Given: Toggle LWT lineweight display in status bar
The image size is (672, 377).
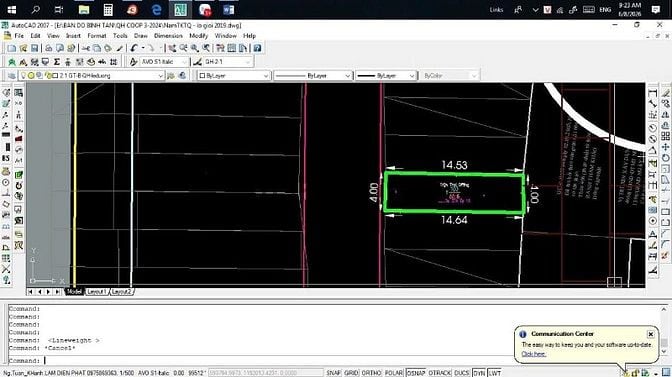Looking at the screenshot, I should pyautogui.click(x=495, y=373).
